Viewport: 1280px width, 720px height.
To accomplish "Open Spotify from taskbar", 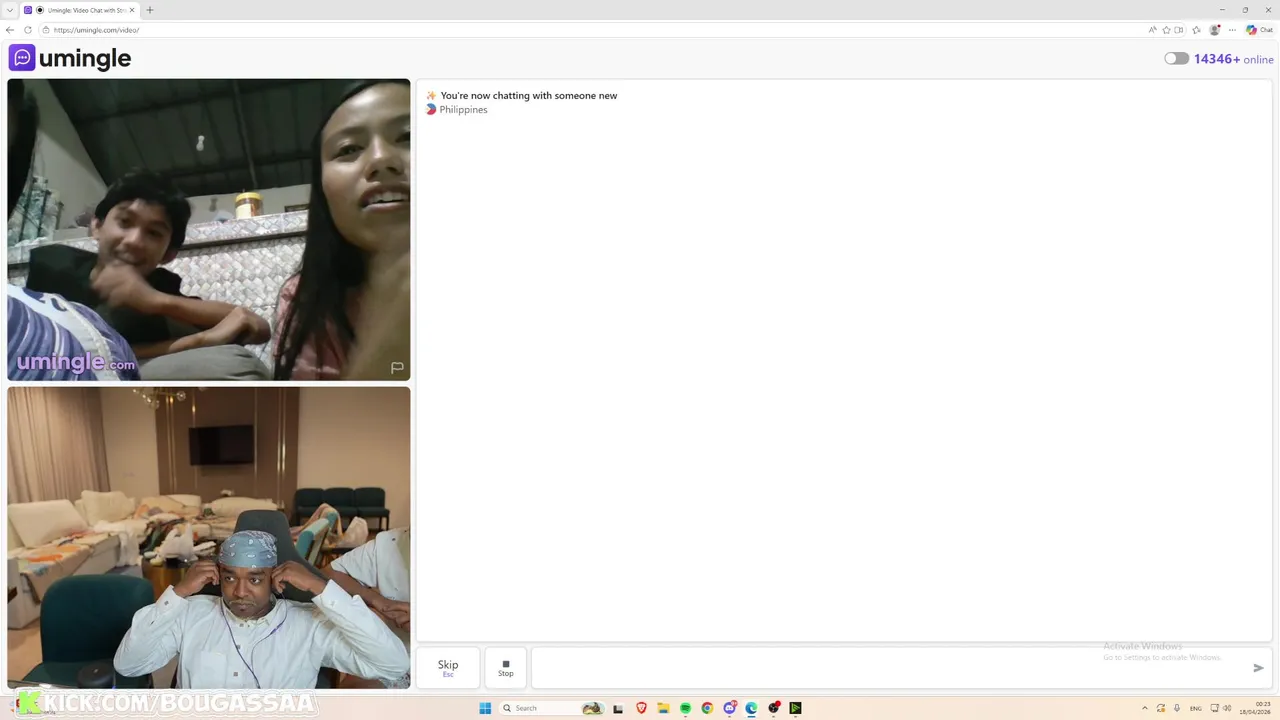I will [685, 708].
